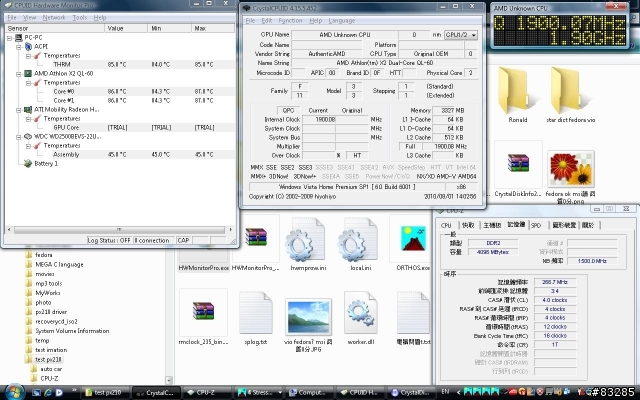Click the Windows Start orb
Viewport: 640px width, 400px height.
pyautogui.click(x=14, y=392)
